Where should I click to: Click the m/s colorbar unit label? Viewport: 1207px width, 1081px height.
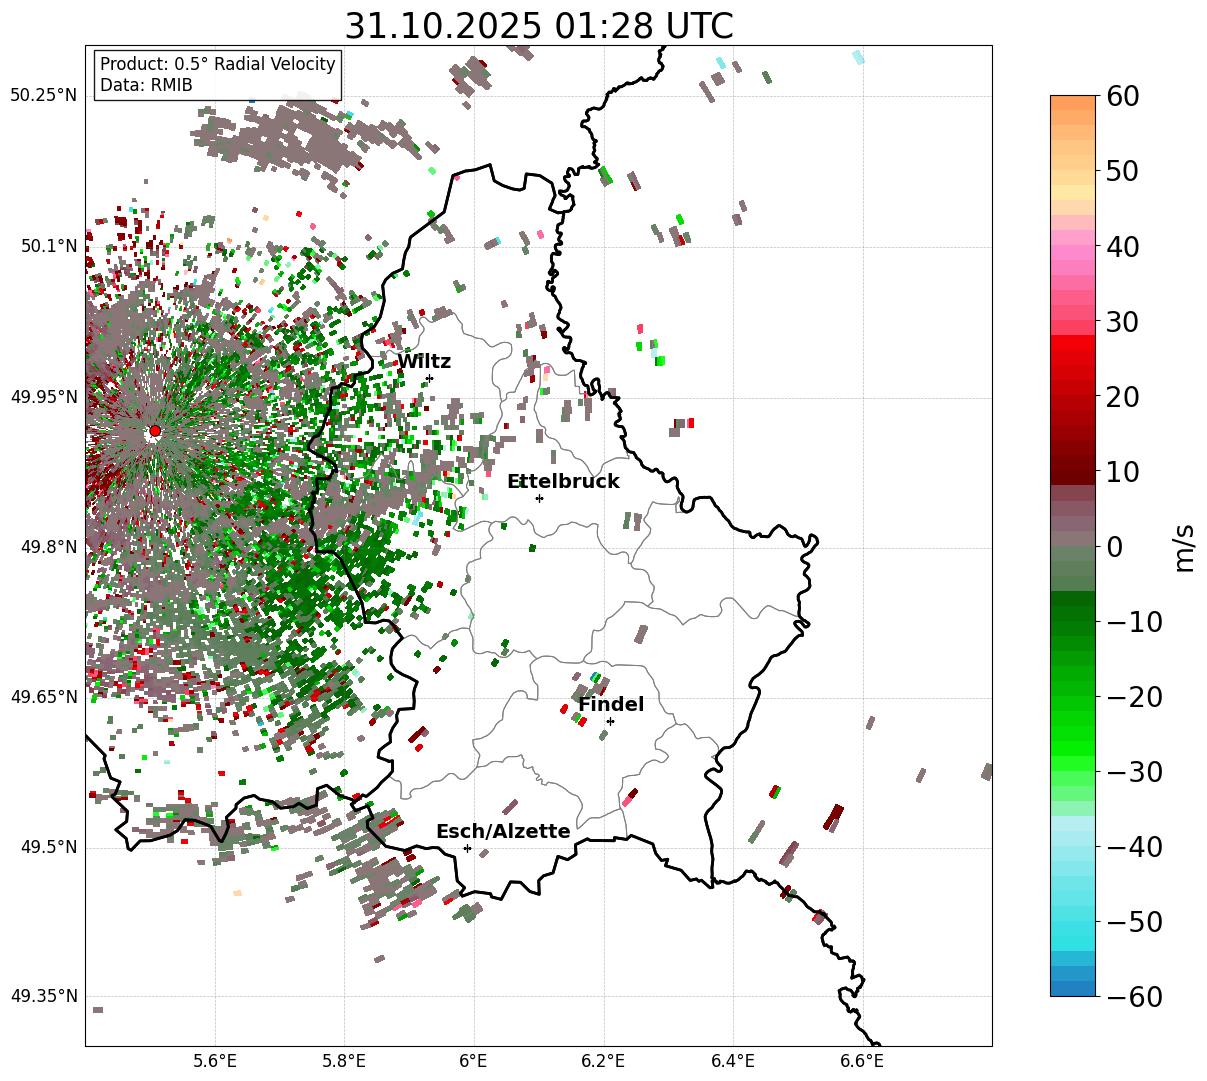[x=1185, y=547]
